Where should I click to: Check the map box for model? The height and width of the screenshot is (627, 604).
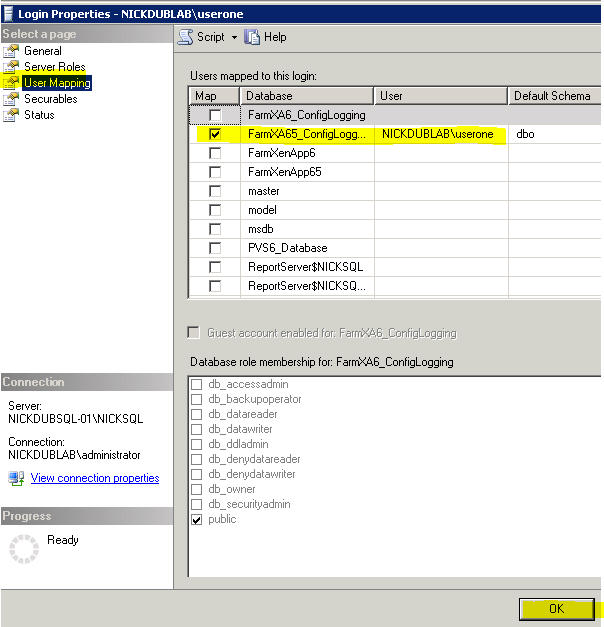[x=215, y=210]
